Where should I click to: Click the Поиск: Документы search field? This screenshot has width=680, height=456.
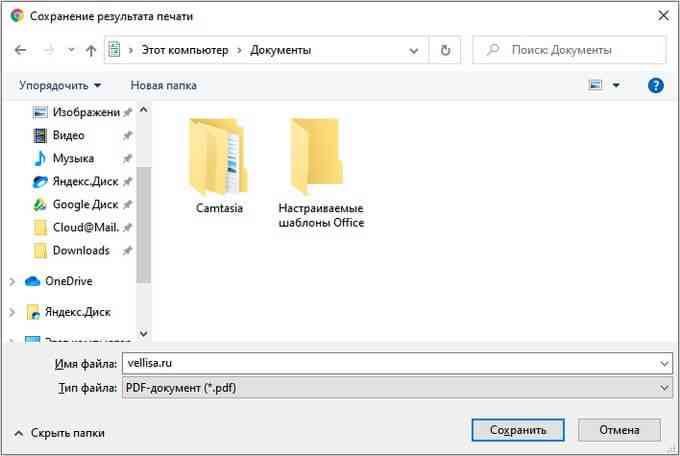[x=569, y=50]
